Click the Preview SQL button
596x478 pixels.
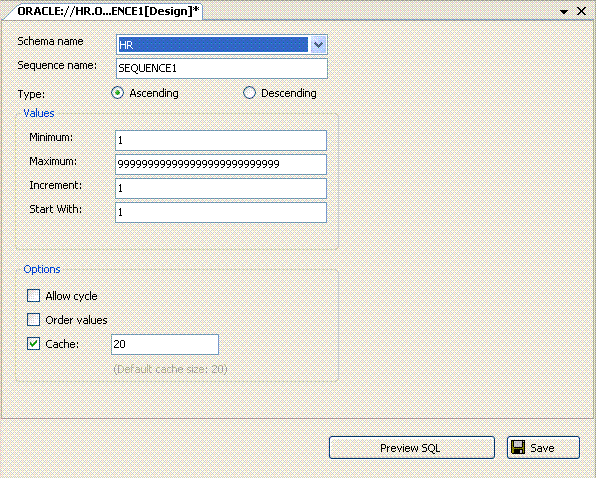click(412, 448)
